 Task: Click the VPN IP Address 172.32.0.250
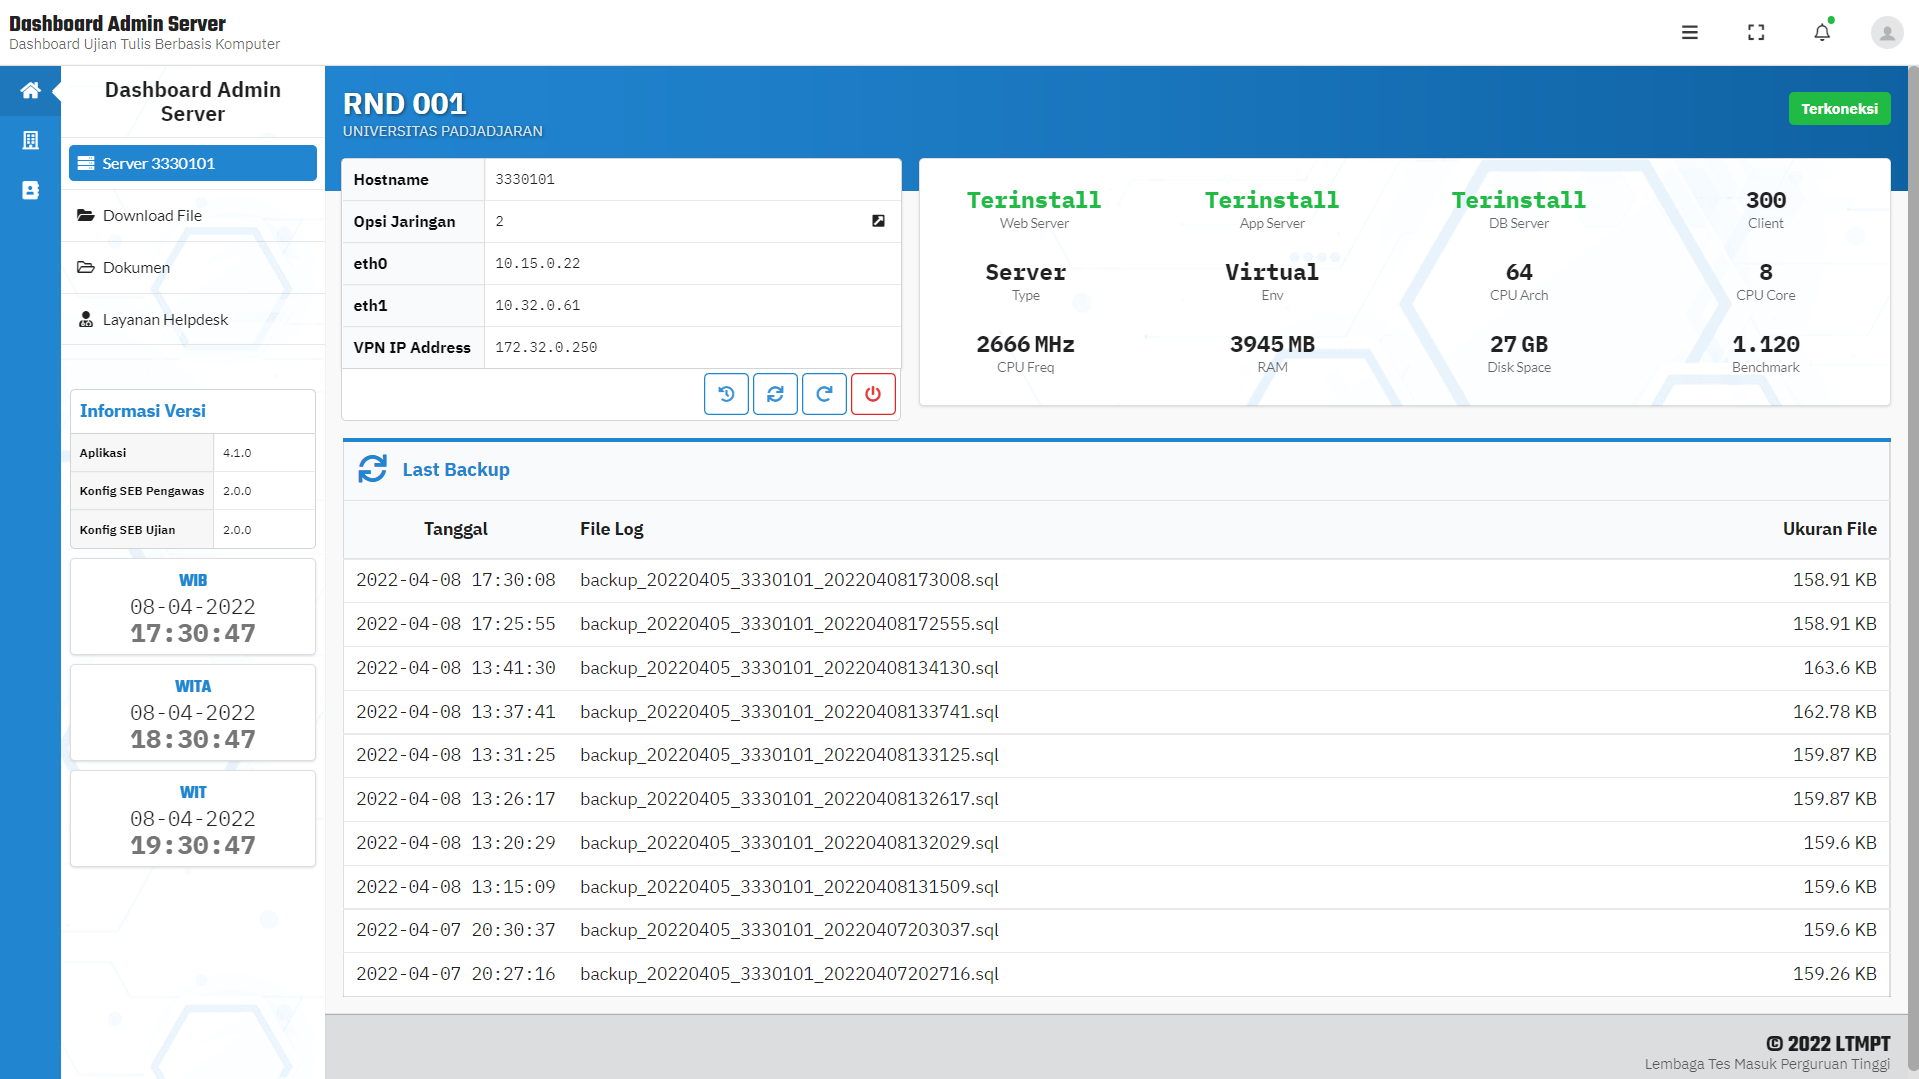click(546, 348)
